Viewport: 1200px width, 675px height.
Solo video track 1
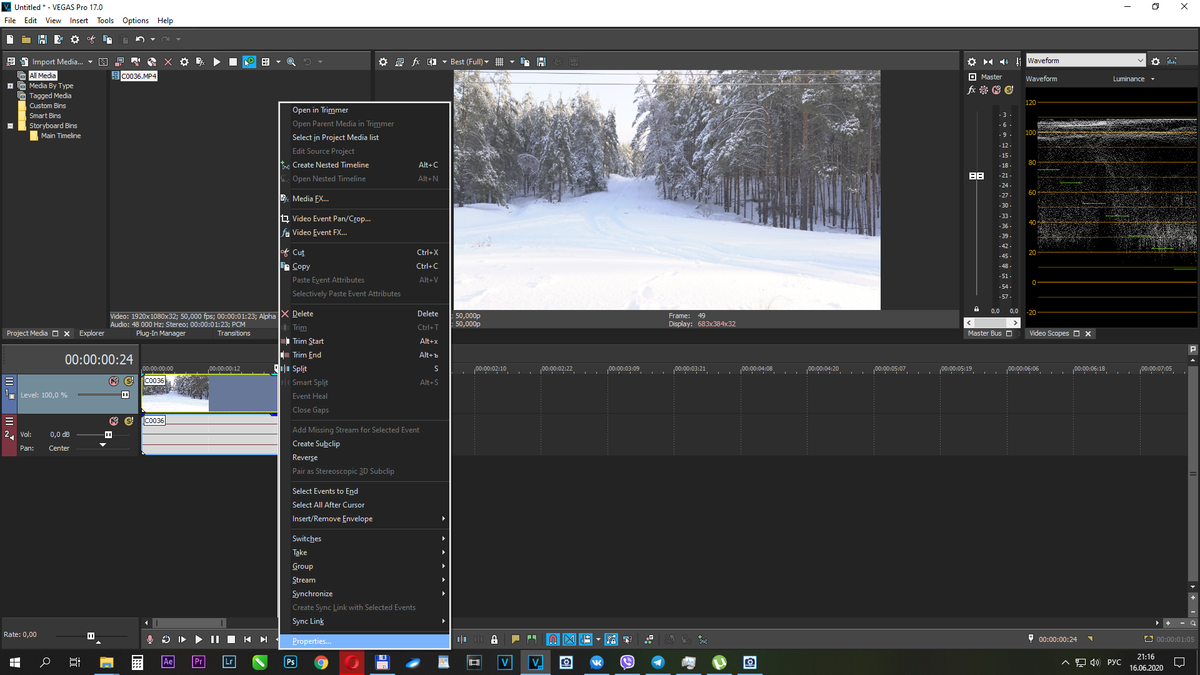pyautogui.click(x=129, y=381)
